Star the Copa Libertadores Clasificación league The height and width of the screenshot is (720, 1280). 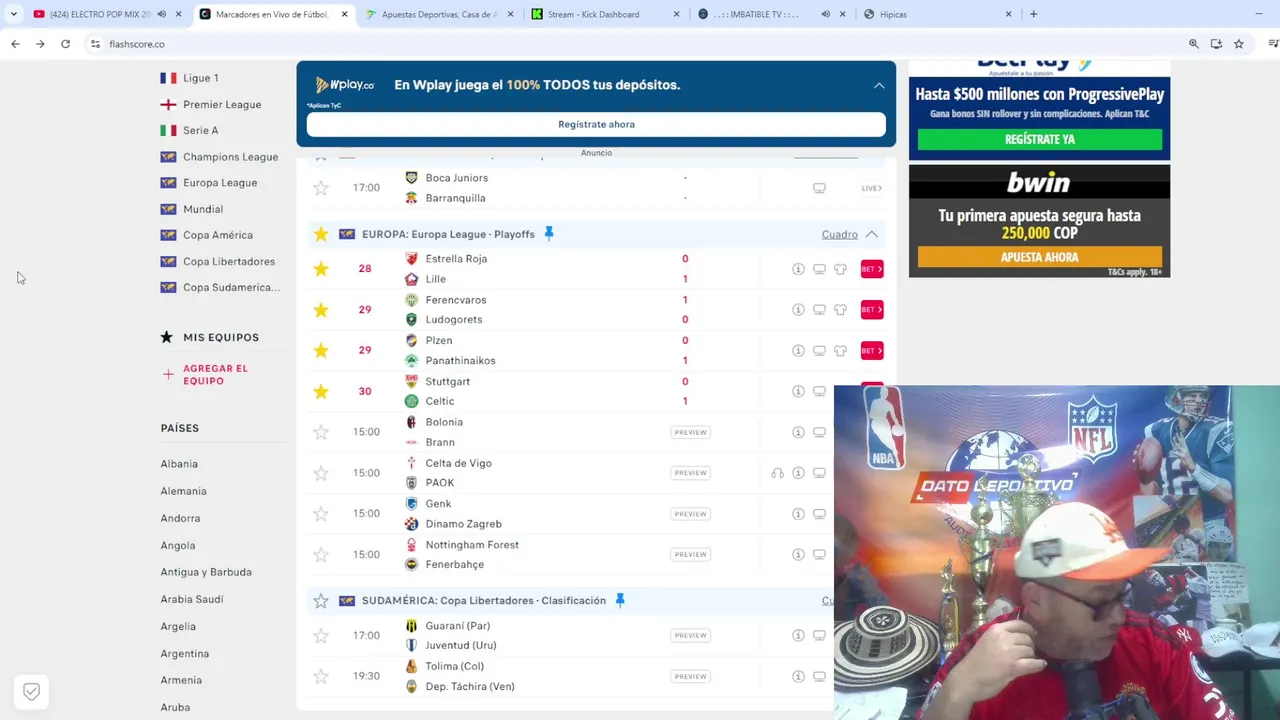pyautogui.click(x=320, y=601)
